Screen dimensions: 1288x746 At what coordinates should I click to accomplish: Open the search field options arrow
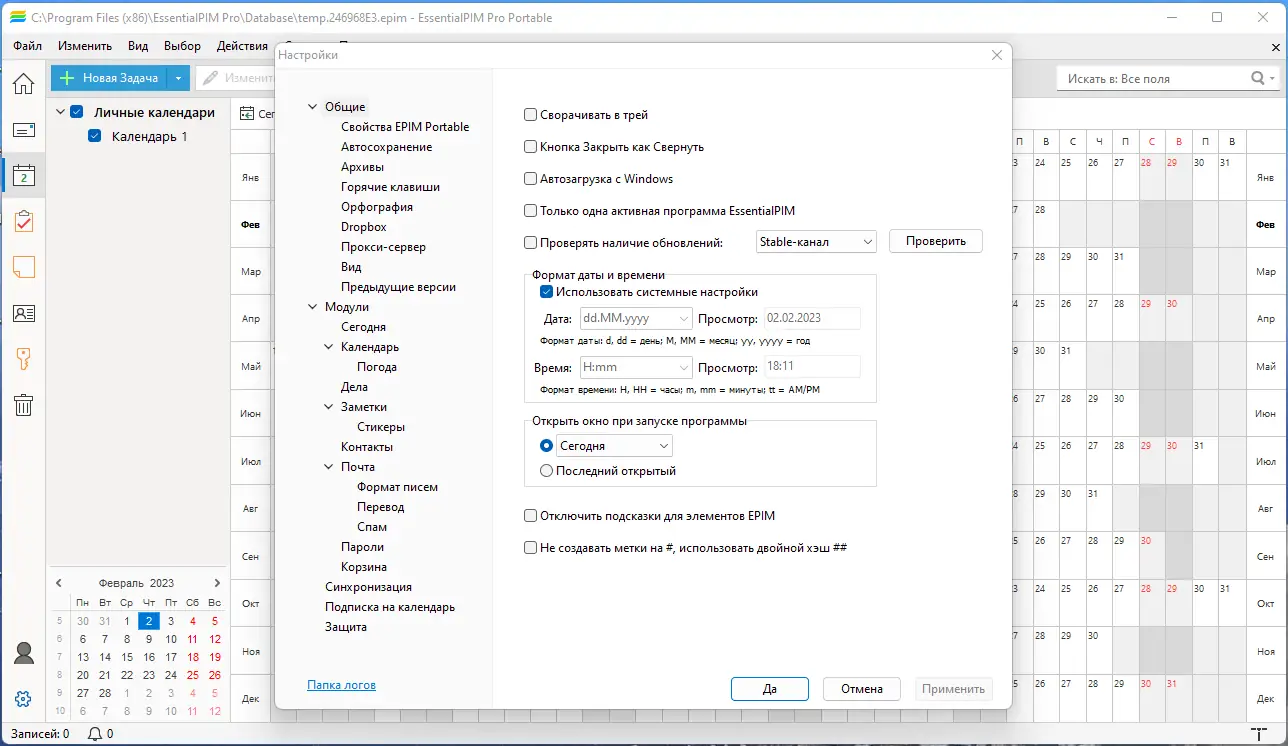point(1273,78)
